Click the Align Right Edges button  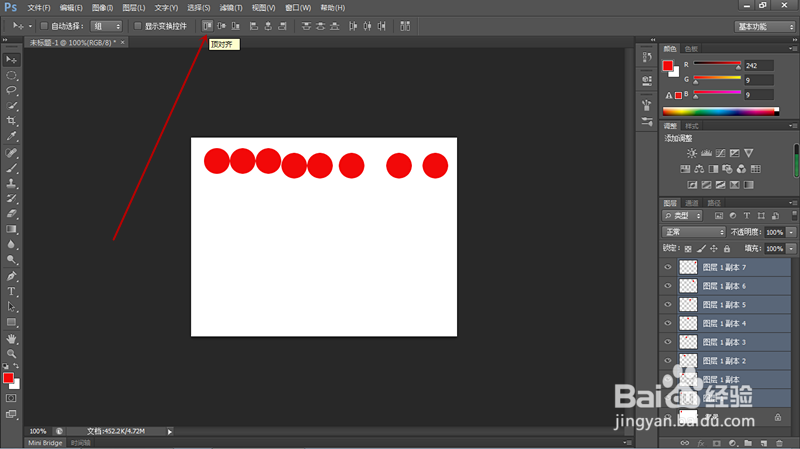[282, 26]
